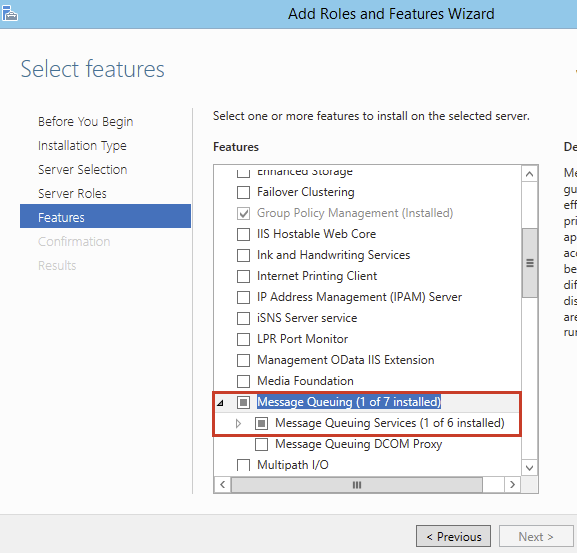The height and width of the screenshot is (553, 577).
Task: Click the horizontal scroll left arrow
Action: (223, 485)
